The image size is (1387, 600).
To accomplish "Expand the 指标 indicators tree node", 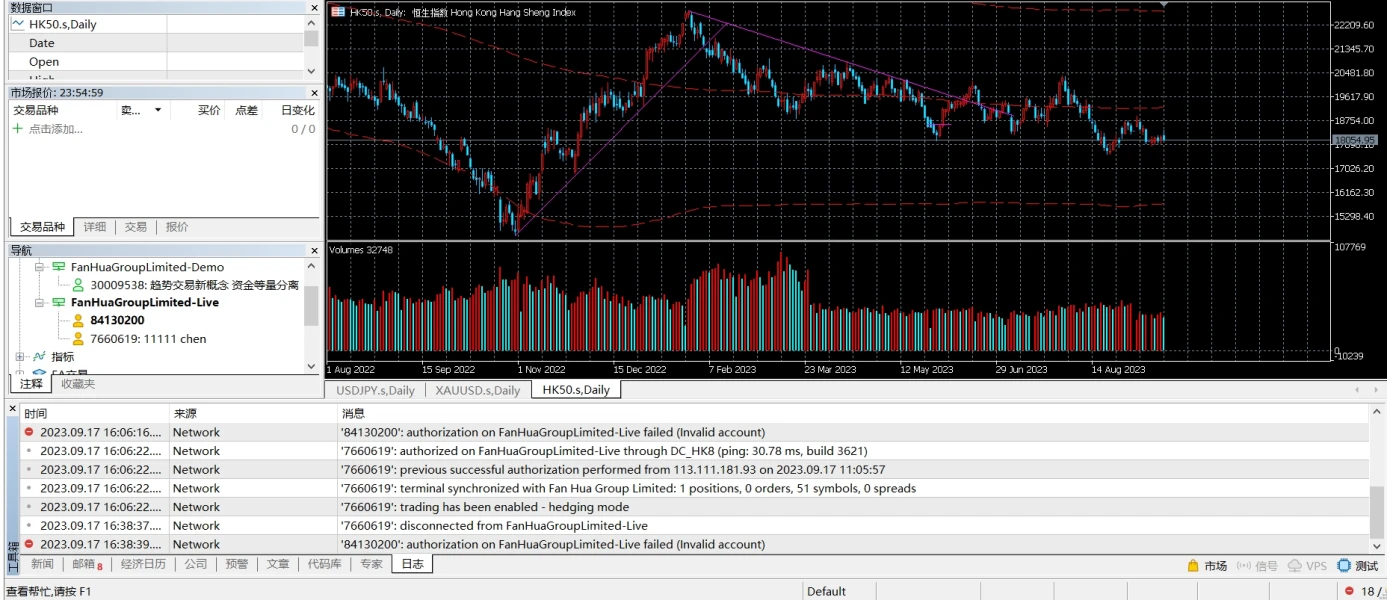I will click(20, 357).
